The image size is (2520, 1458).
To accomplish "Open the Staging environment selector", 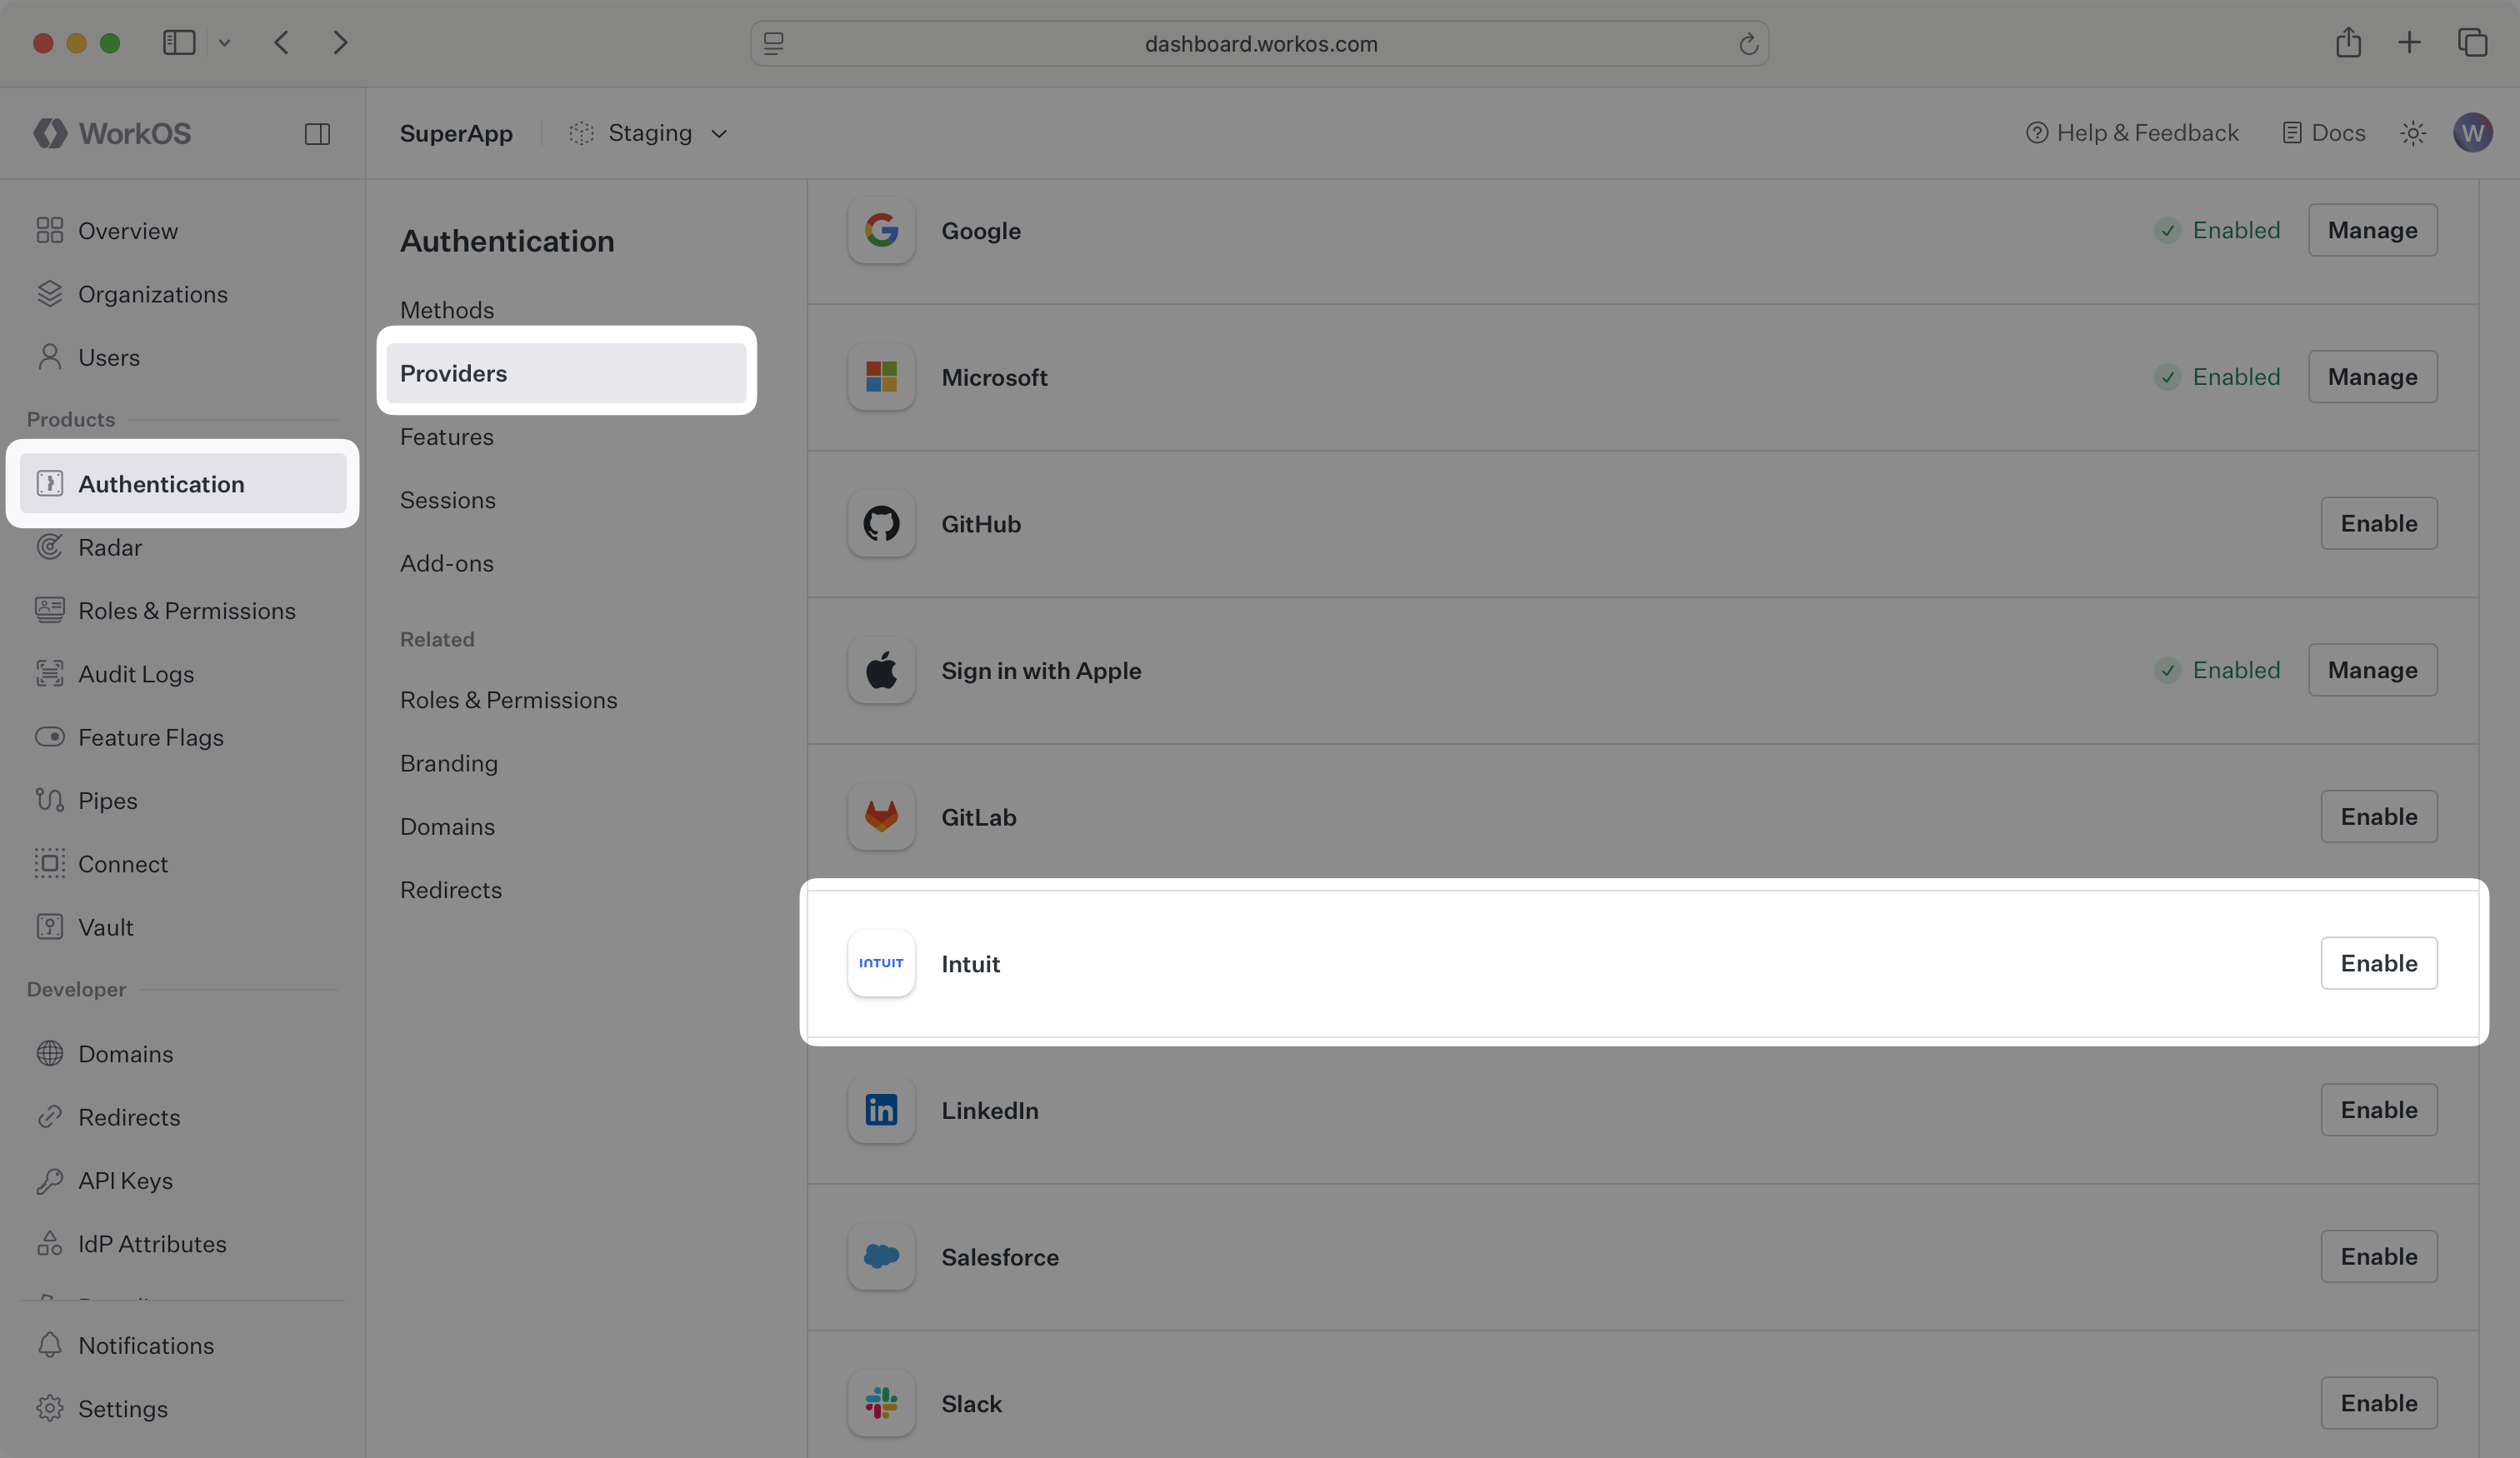I will 647,132.
